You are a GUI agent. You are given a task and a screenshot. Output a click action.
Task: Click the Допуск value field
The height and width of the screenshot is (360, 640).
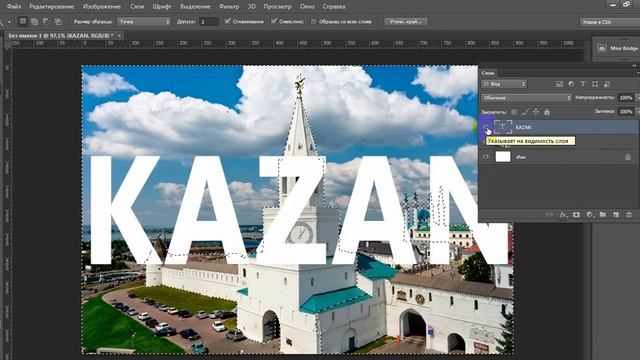pos(209,22)
